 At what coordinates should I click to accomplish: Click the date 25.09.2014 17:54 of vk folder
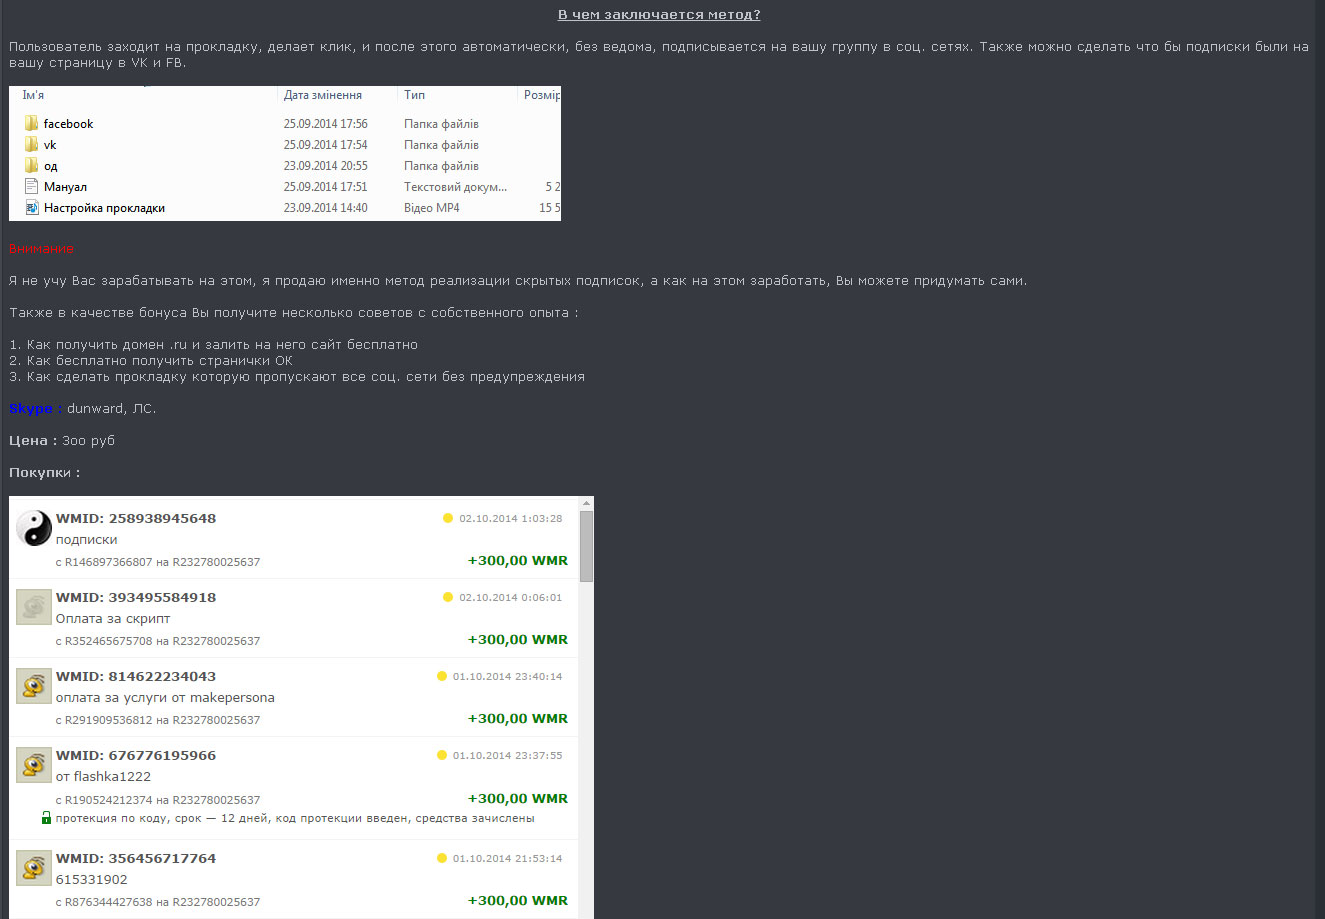click(326, 145)
